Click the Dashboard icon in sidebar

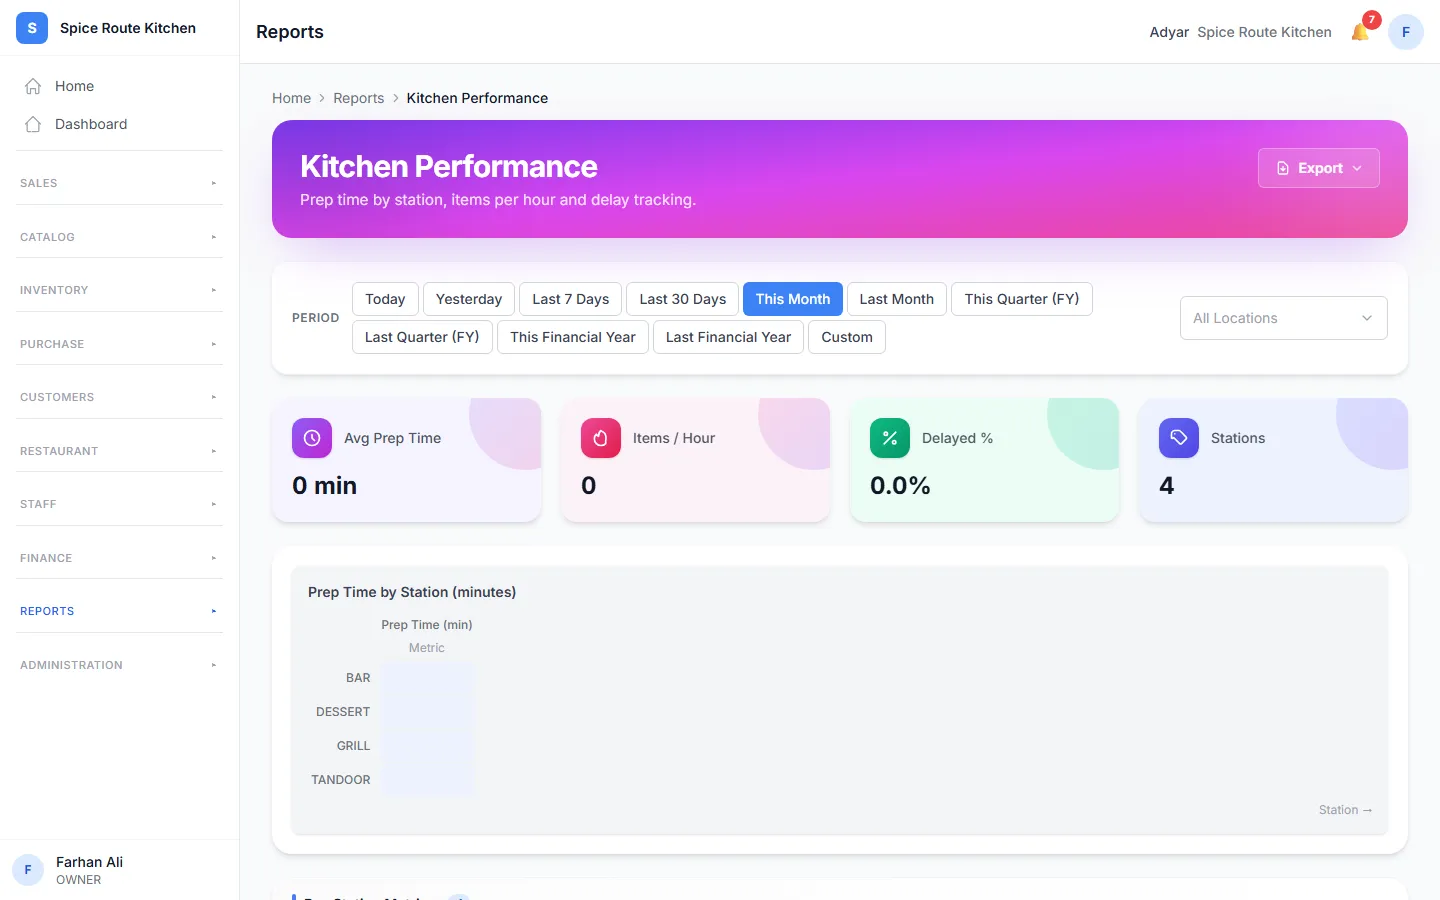(x=33, y=124)
